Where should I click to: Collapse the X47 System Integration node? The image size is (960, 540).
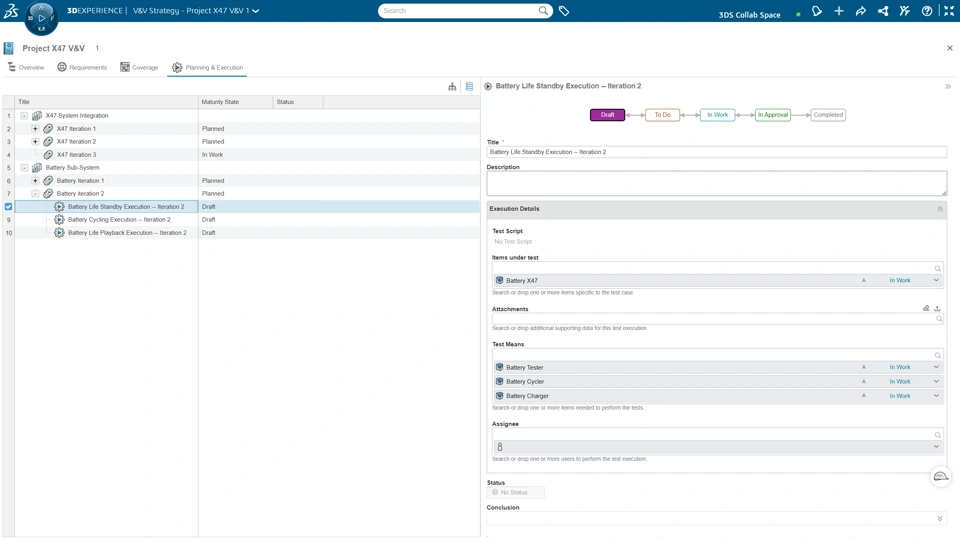24,116
